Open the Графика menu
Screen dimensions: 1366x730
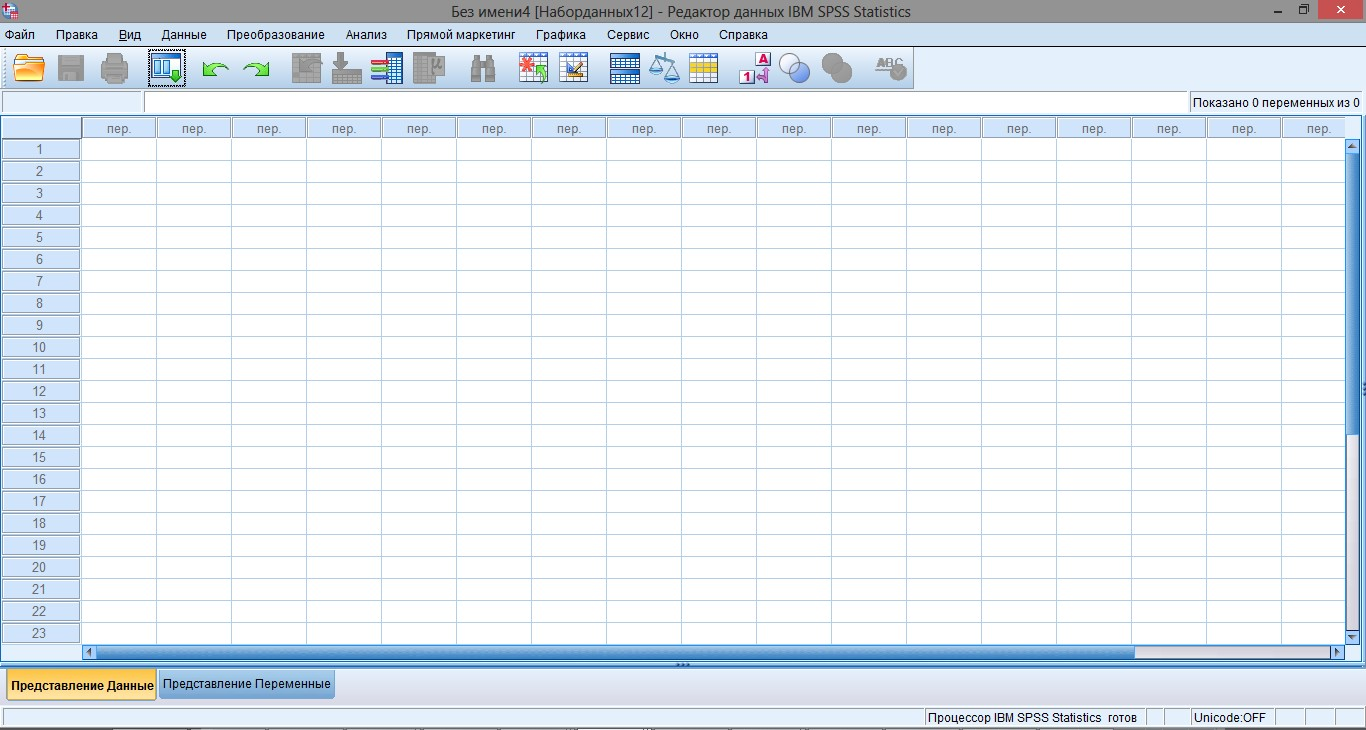[x=561, y=34]
